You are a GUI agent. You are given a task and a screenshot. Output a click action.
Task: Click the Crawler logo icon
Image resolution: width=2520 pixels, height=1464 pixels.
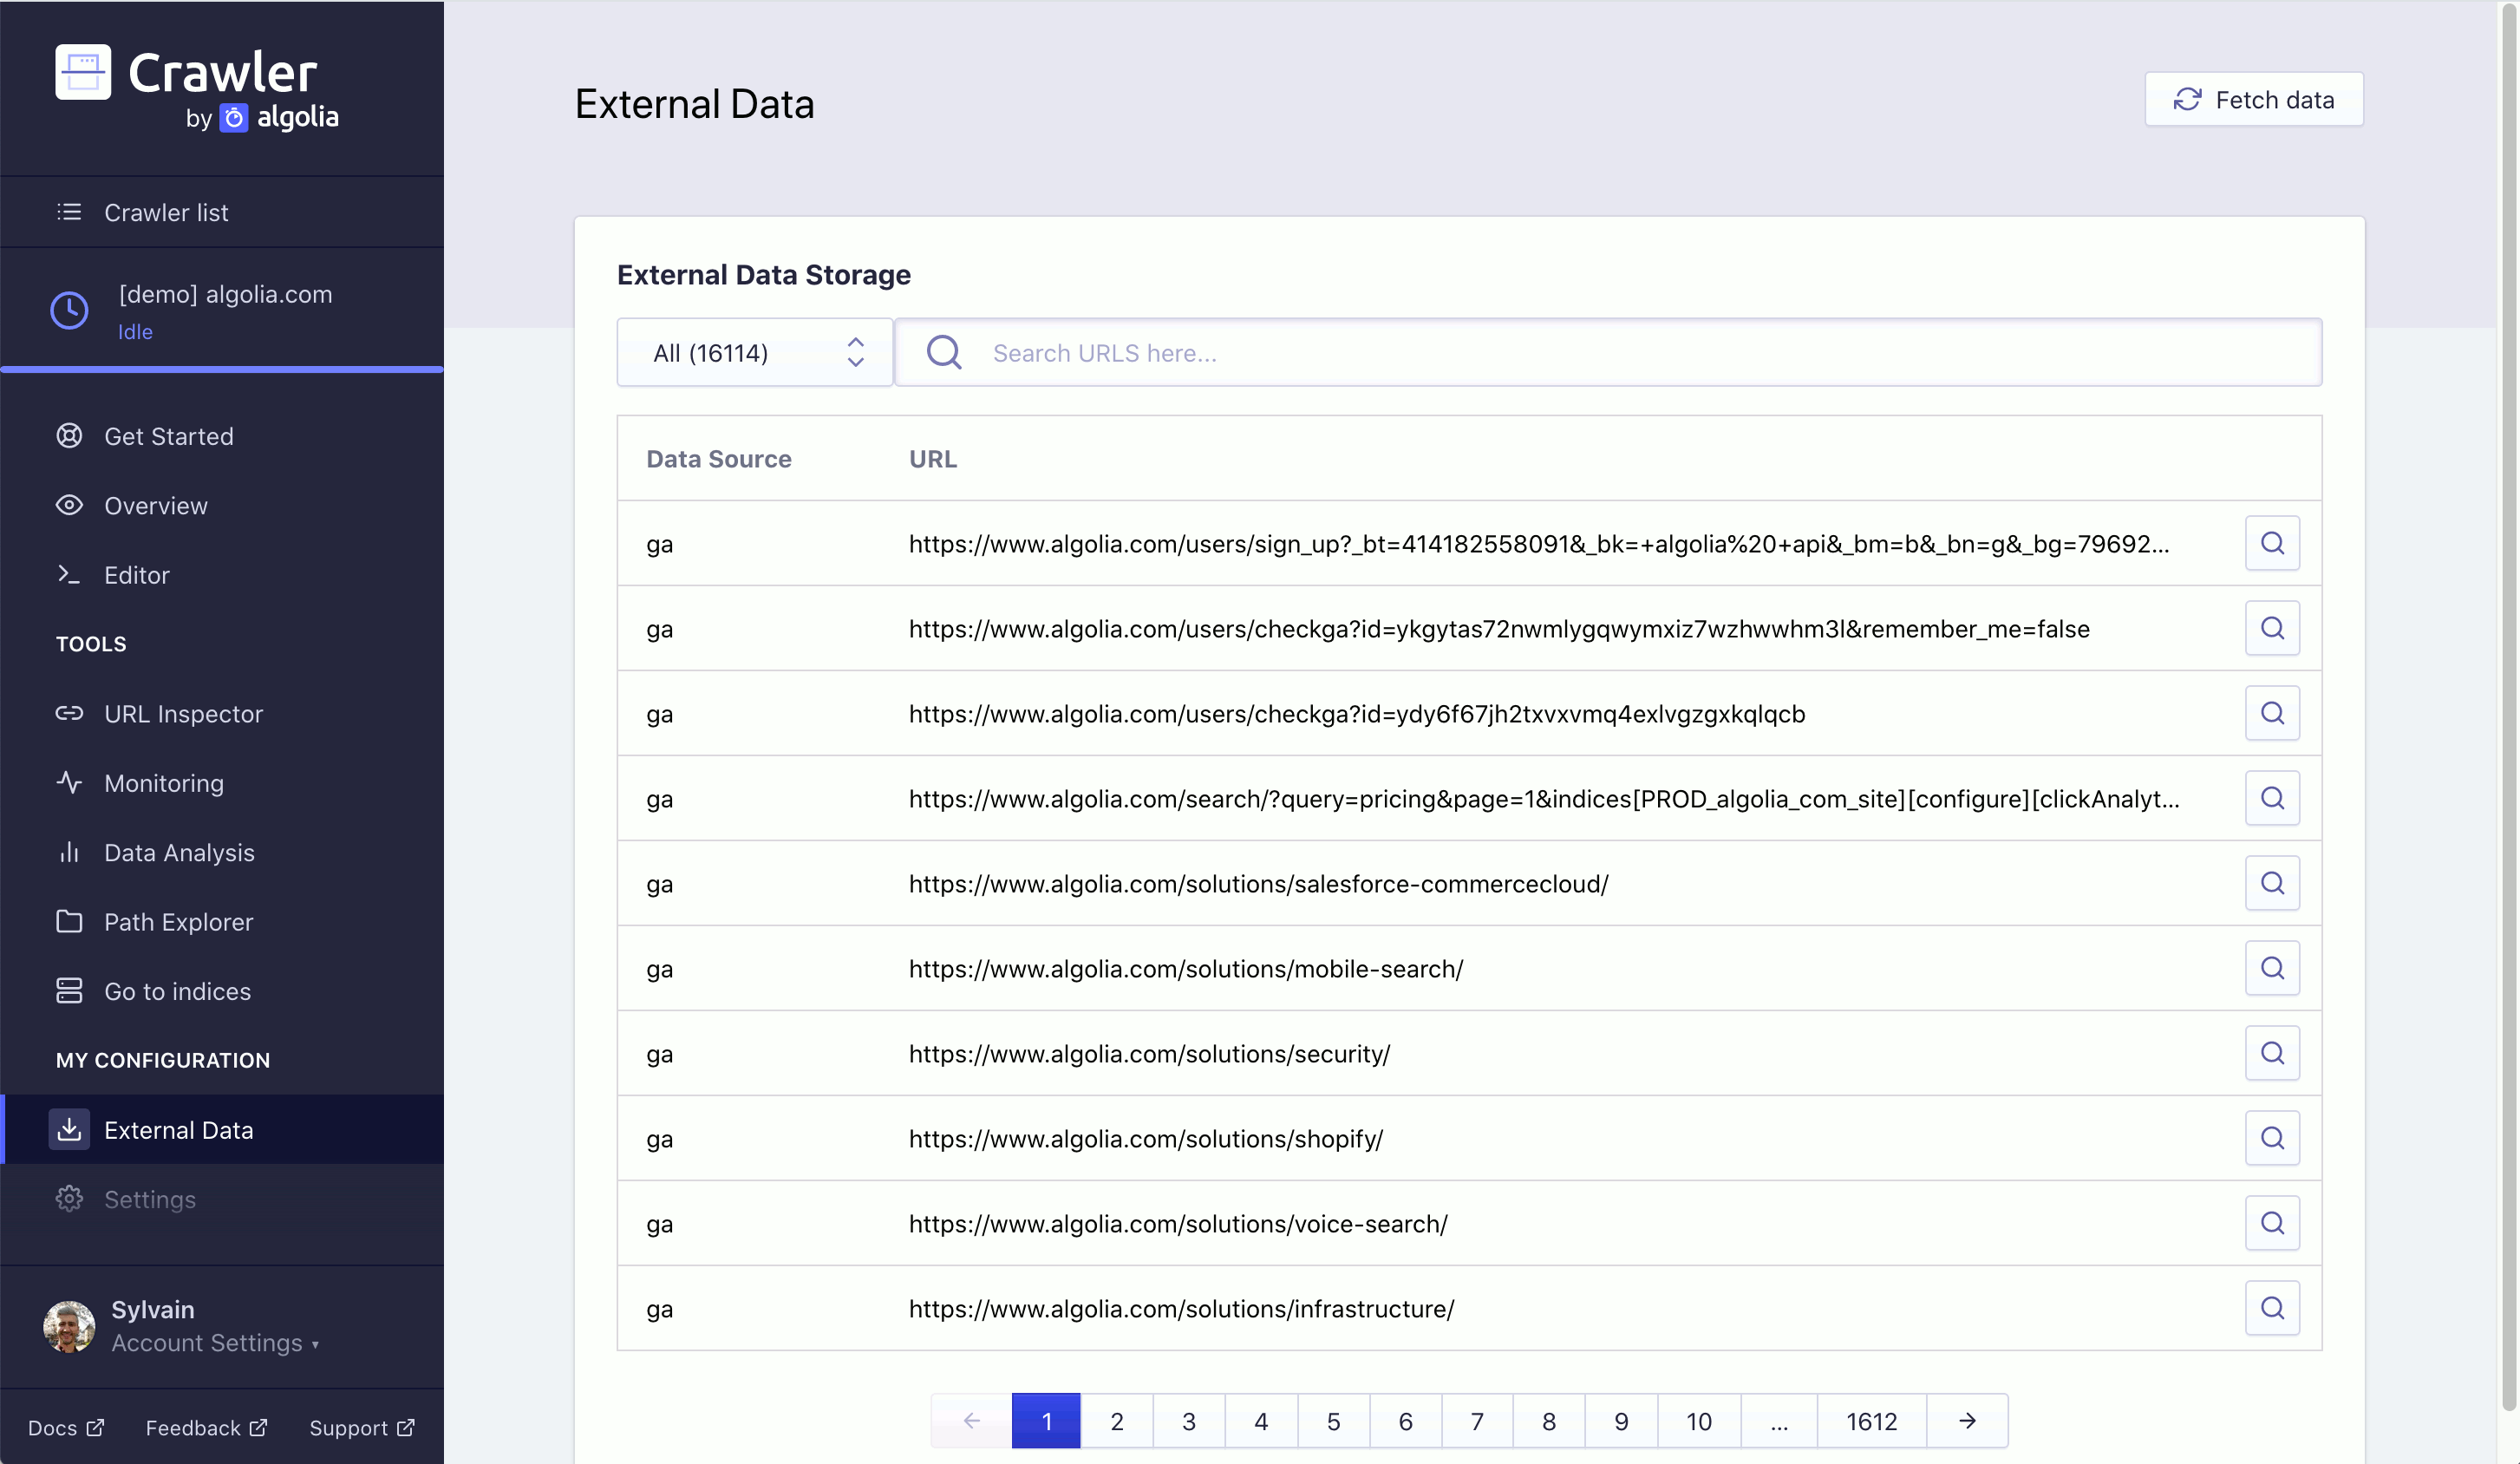point(83,72)
